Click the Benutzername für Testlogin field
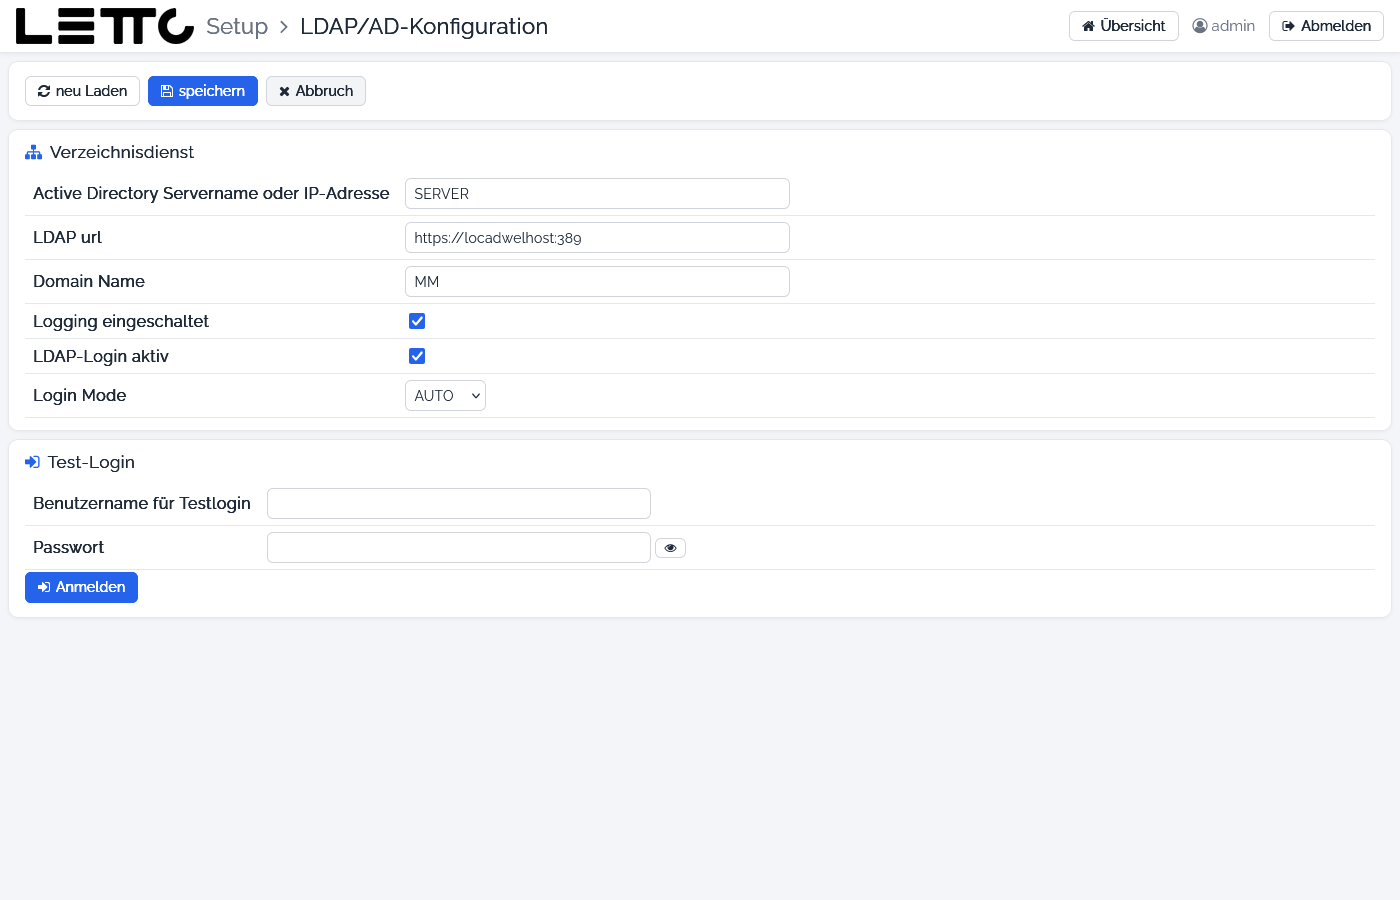The width and height of the screenshot is (1400, 900). point(459,504)
